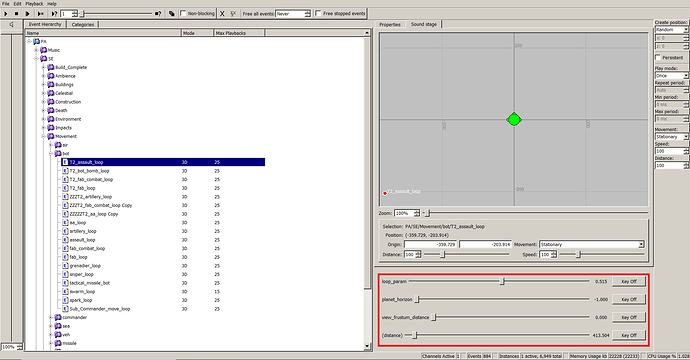Enable the Non-blocking checkbox
Screen dimensions: 690x360
[x=184, y=13]
